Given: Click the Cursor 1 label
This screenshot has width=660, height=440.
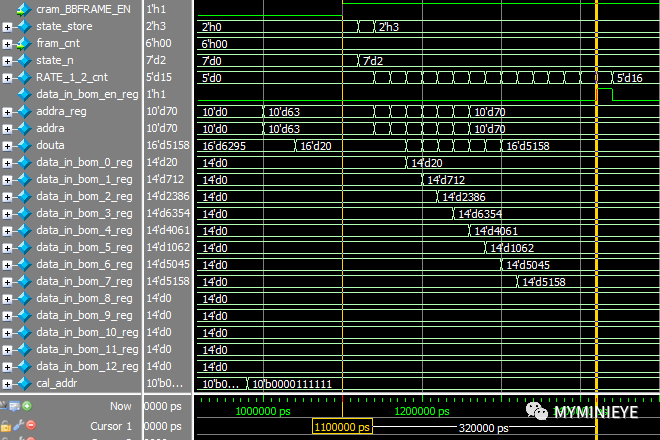Looking at the screenshot, I should (111, 426).
